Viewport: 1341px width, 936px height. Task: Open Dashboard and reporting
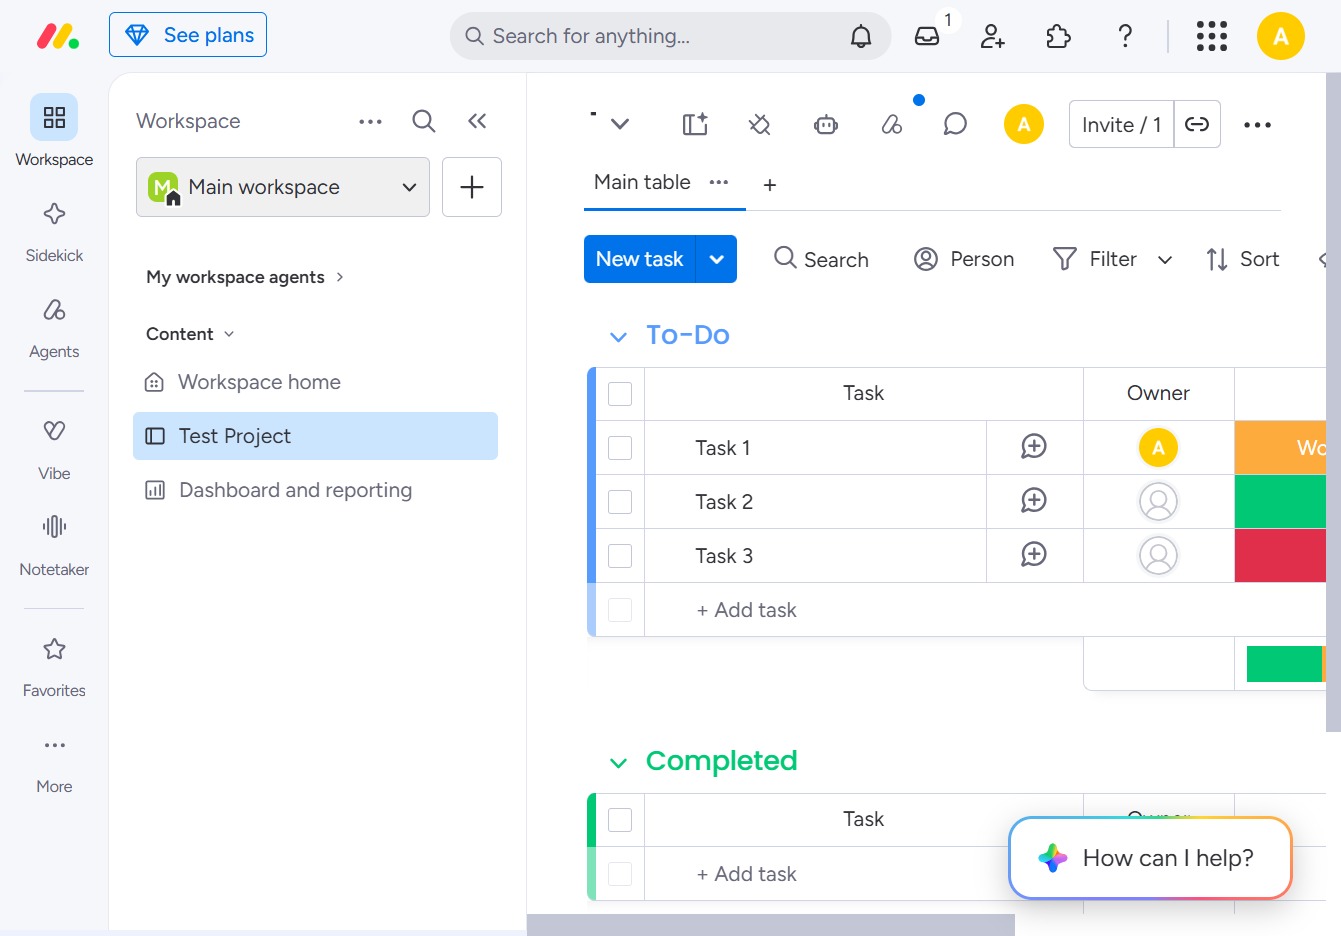tap(315, 490)
